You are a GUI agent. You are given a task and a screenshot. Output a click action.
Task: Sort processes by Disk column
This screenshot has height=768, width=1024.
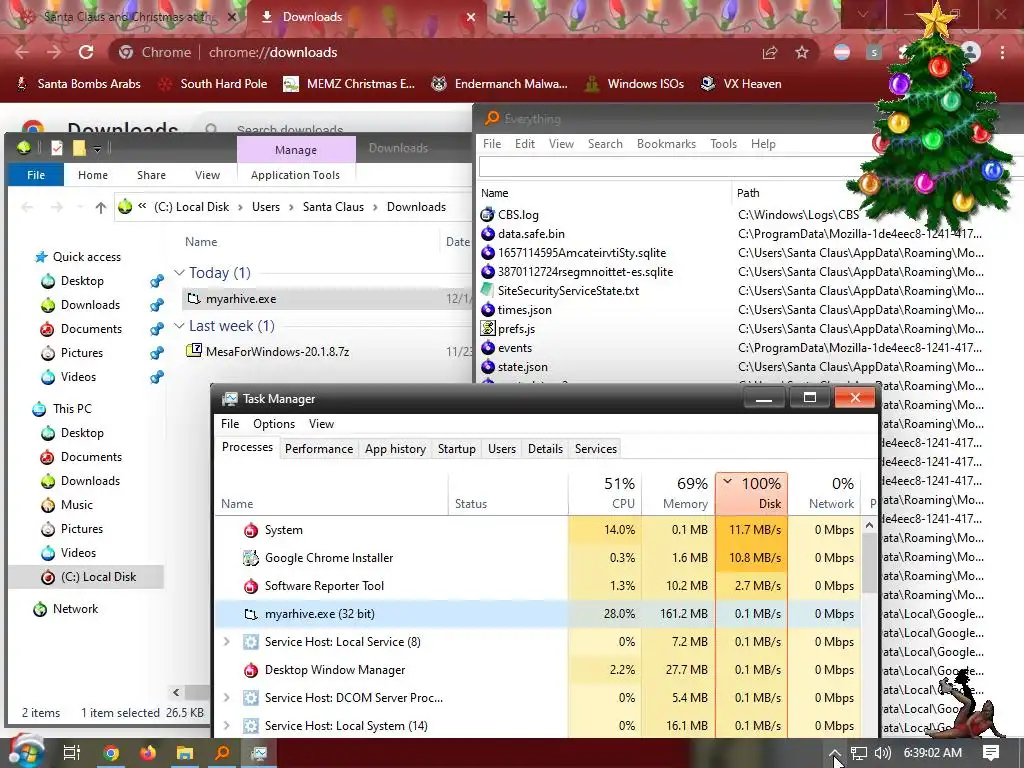coord(752,494)
